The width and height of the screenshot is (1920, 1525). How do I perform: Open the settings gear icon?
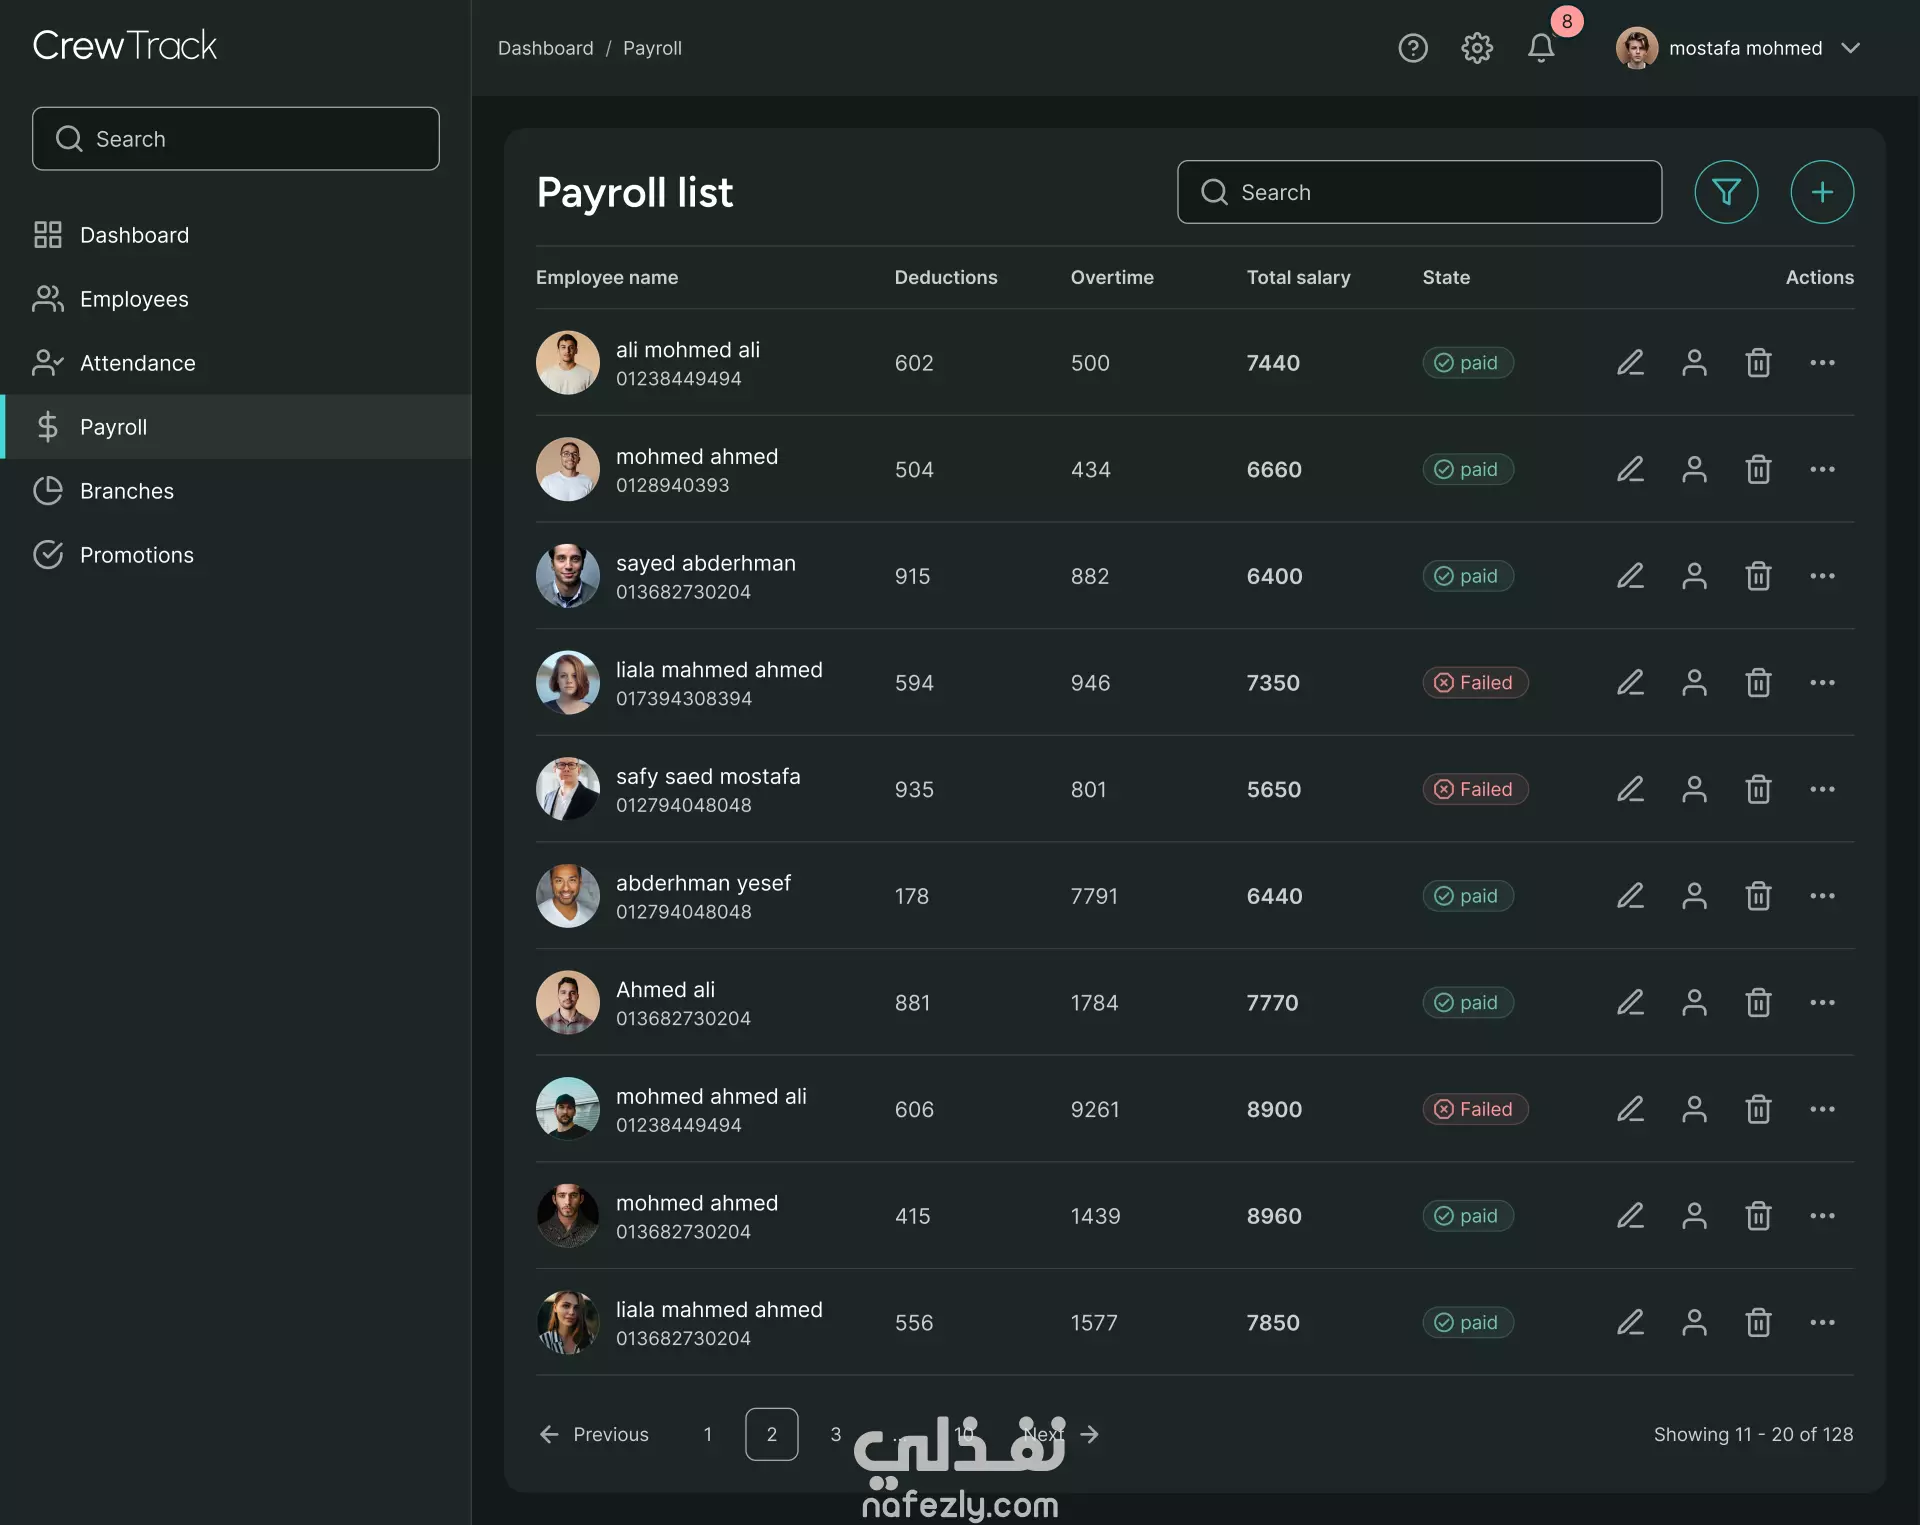click(x=1476, y=48)
